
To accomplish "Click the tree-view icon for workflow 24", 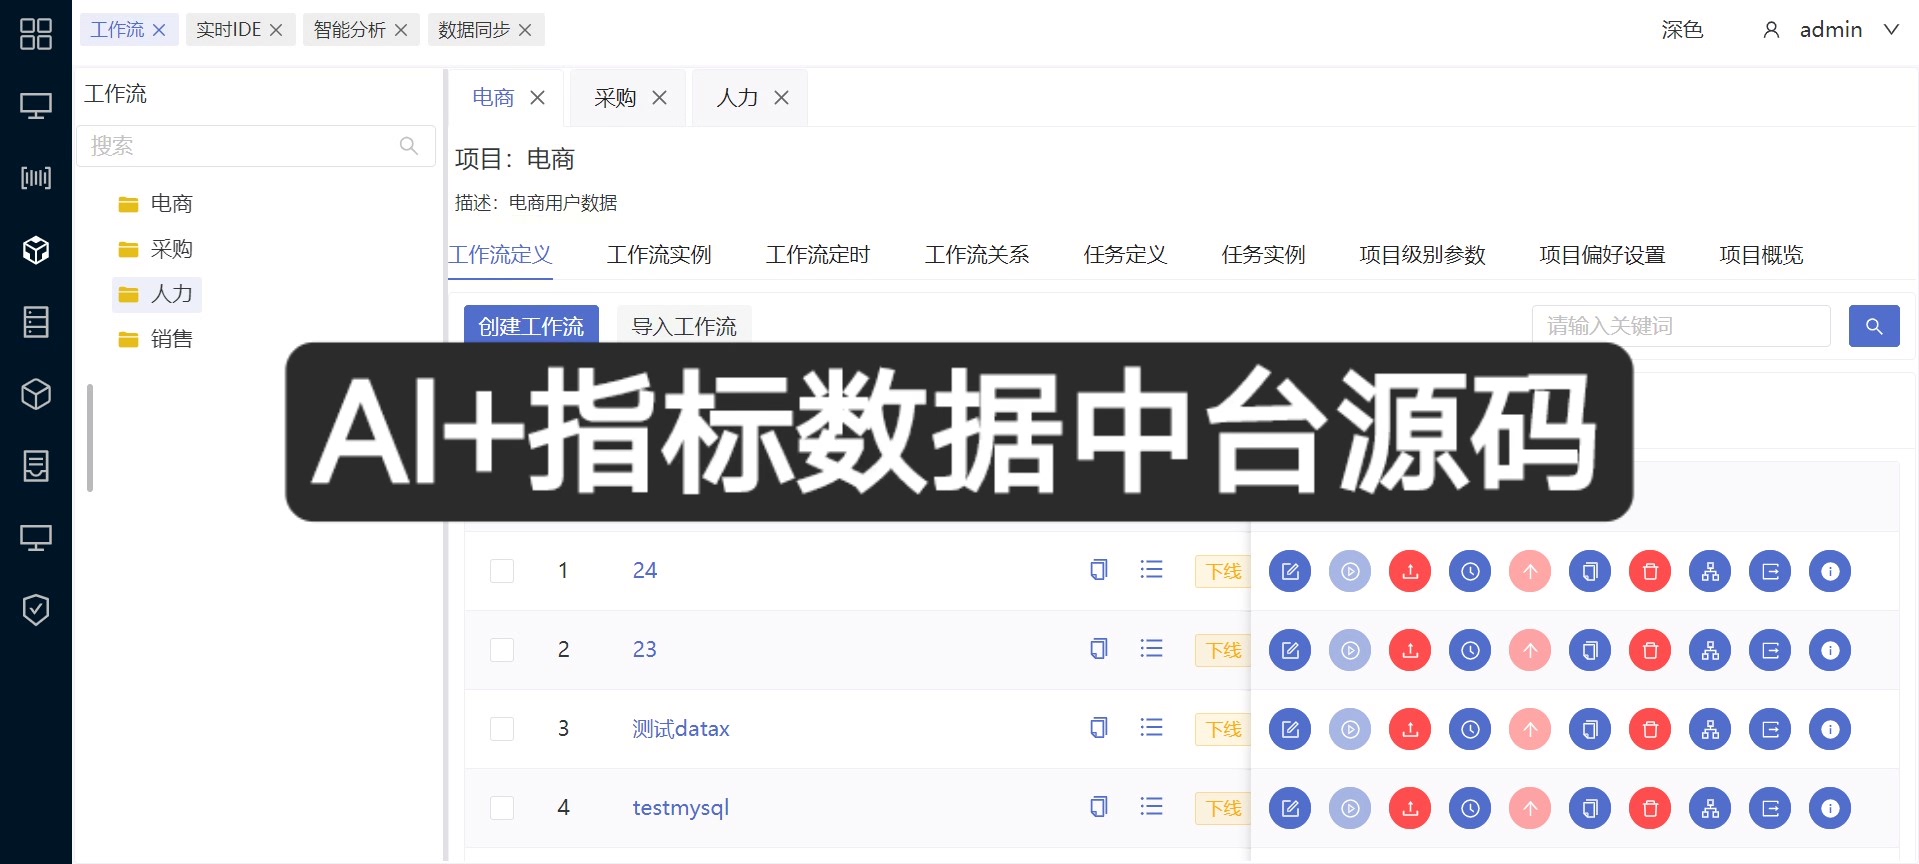I will tap(1710, 571).
